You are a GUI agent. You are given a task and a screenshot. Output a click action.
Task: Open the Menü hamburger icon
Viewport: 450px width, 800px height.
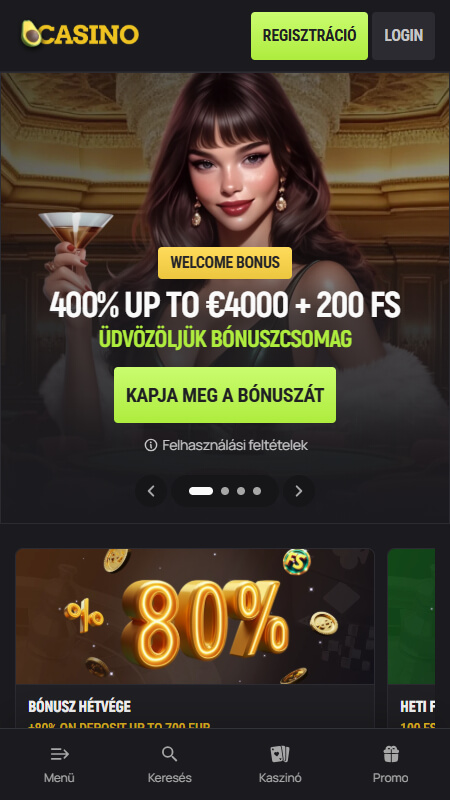coord(59,754)
